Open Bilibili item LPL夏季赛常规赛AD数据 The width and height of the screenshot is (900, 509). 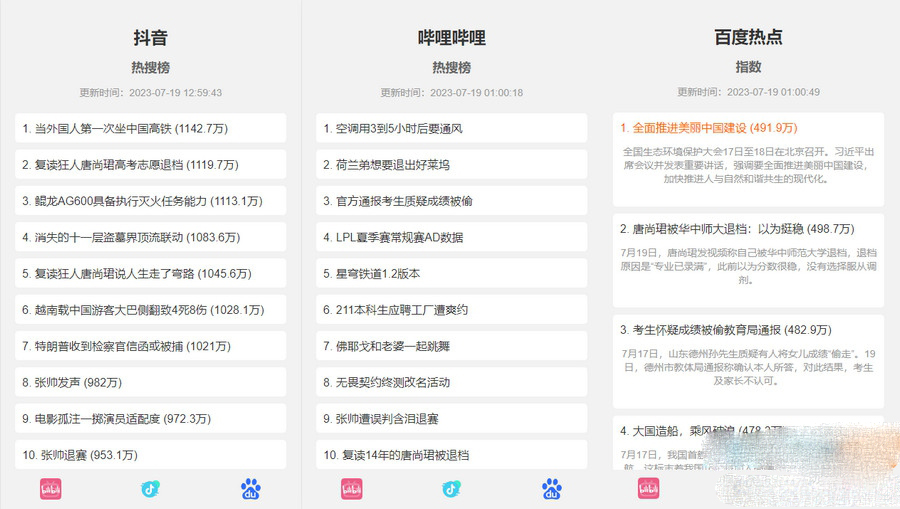451,237
